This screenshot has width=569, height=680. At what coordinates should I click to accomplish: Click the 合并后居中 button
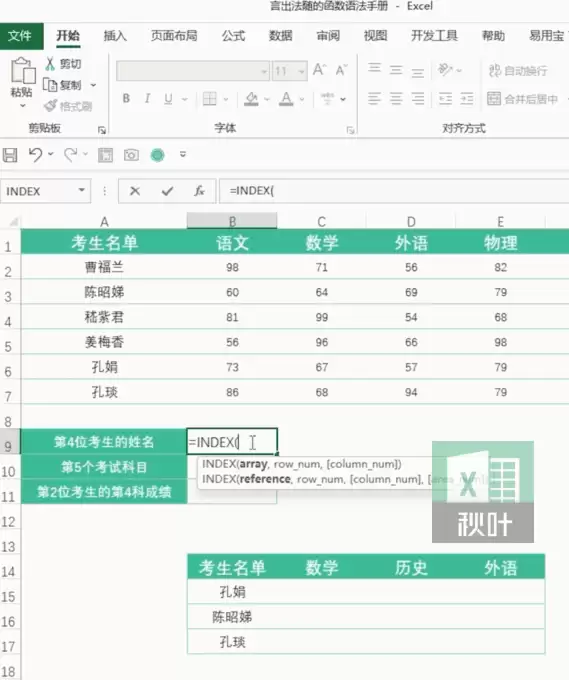pos(523,99)
